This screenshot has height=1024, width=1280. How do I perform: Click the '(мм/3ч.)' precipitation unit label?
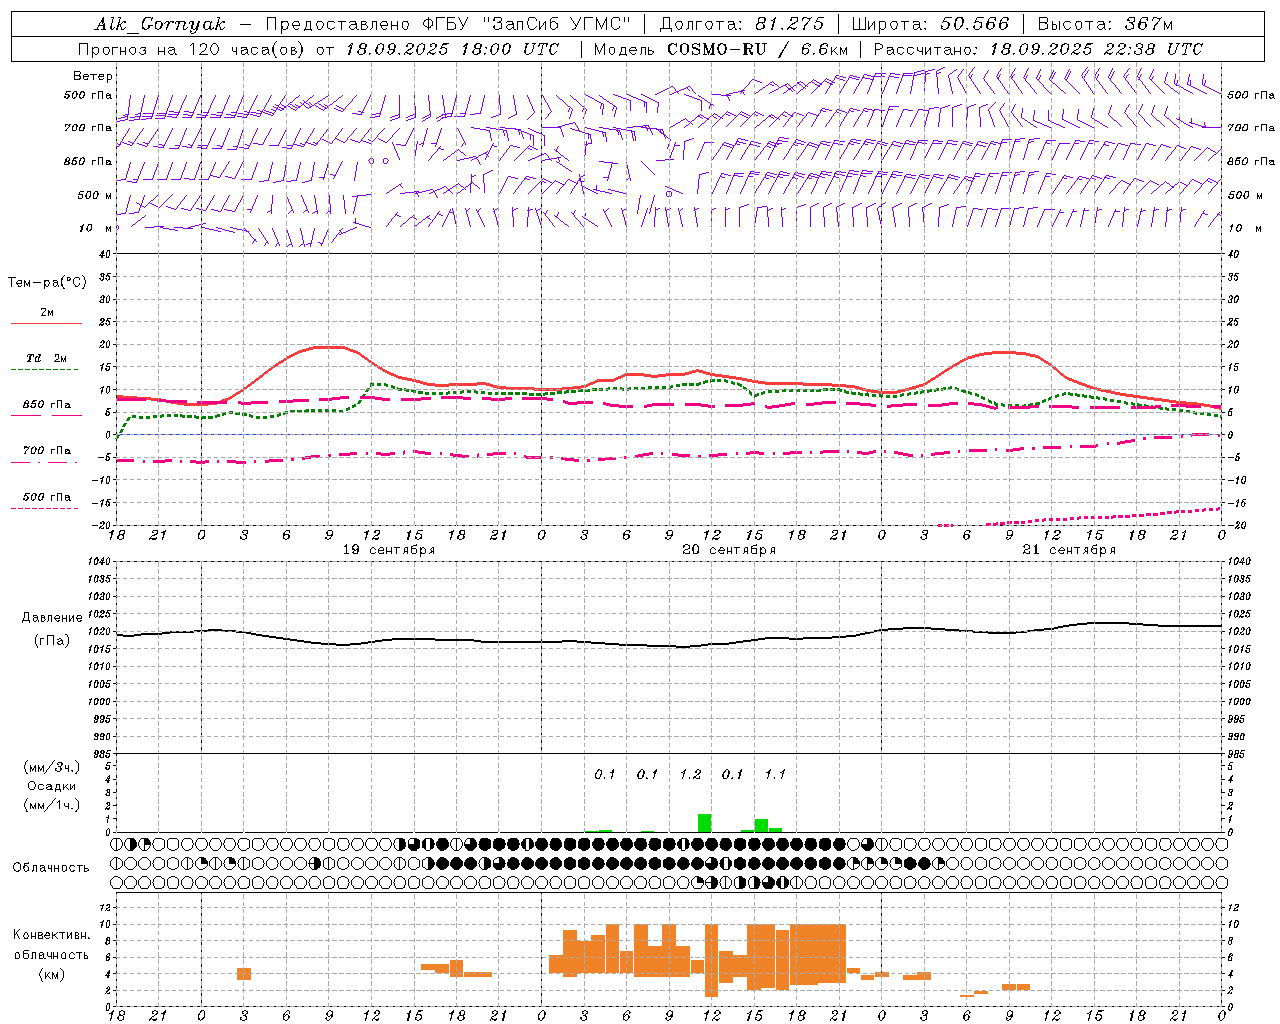coord(51,767)
